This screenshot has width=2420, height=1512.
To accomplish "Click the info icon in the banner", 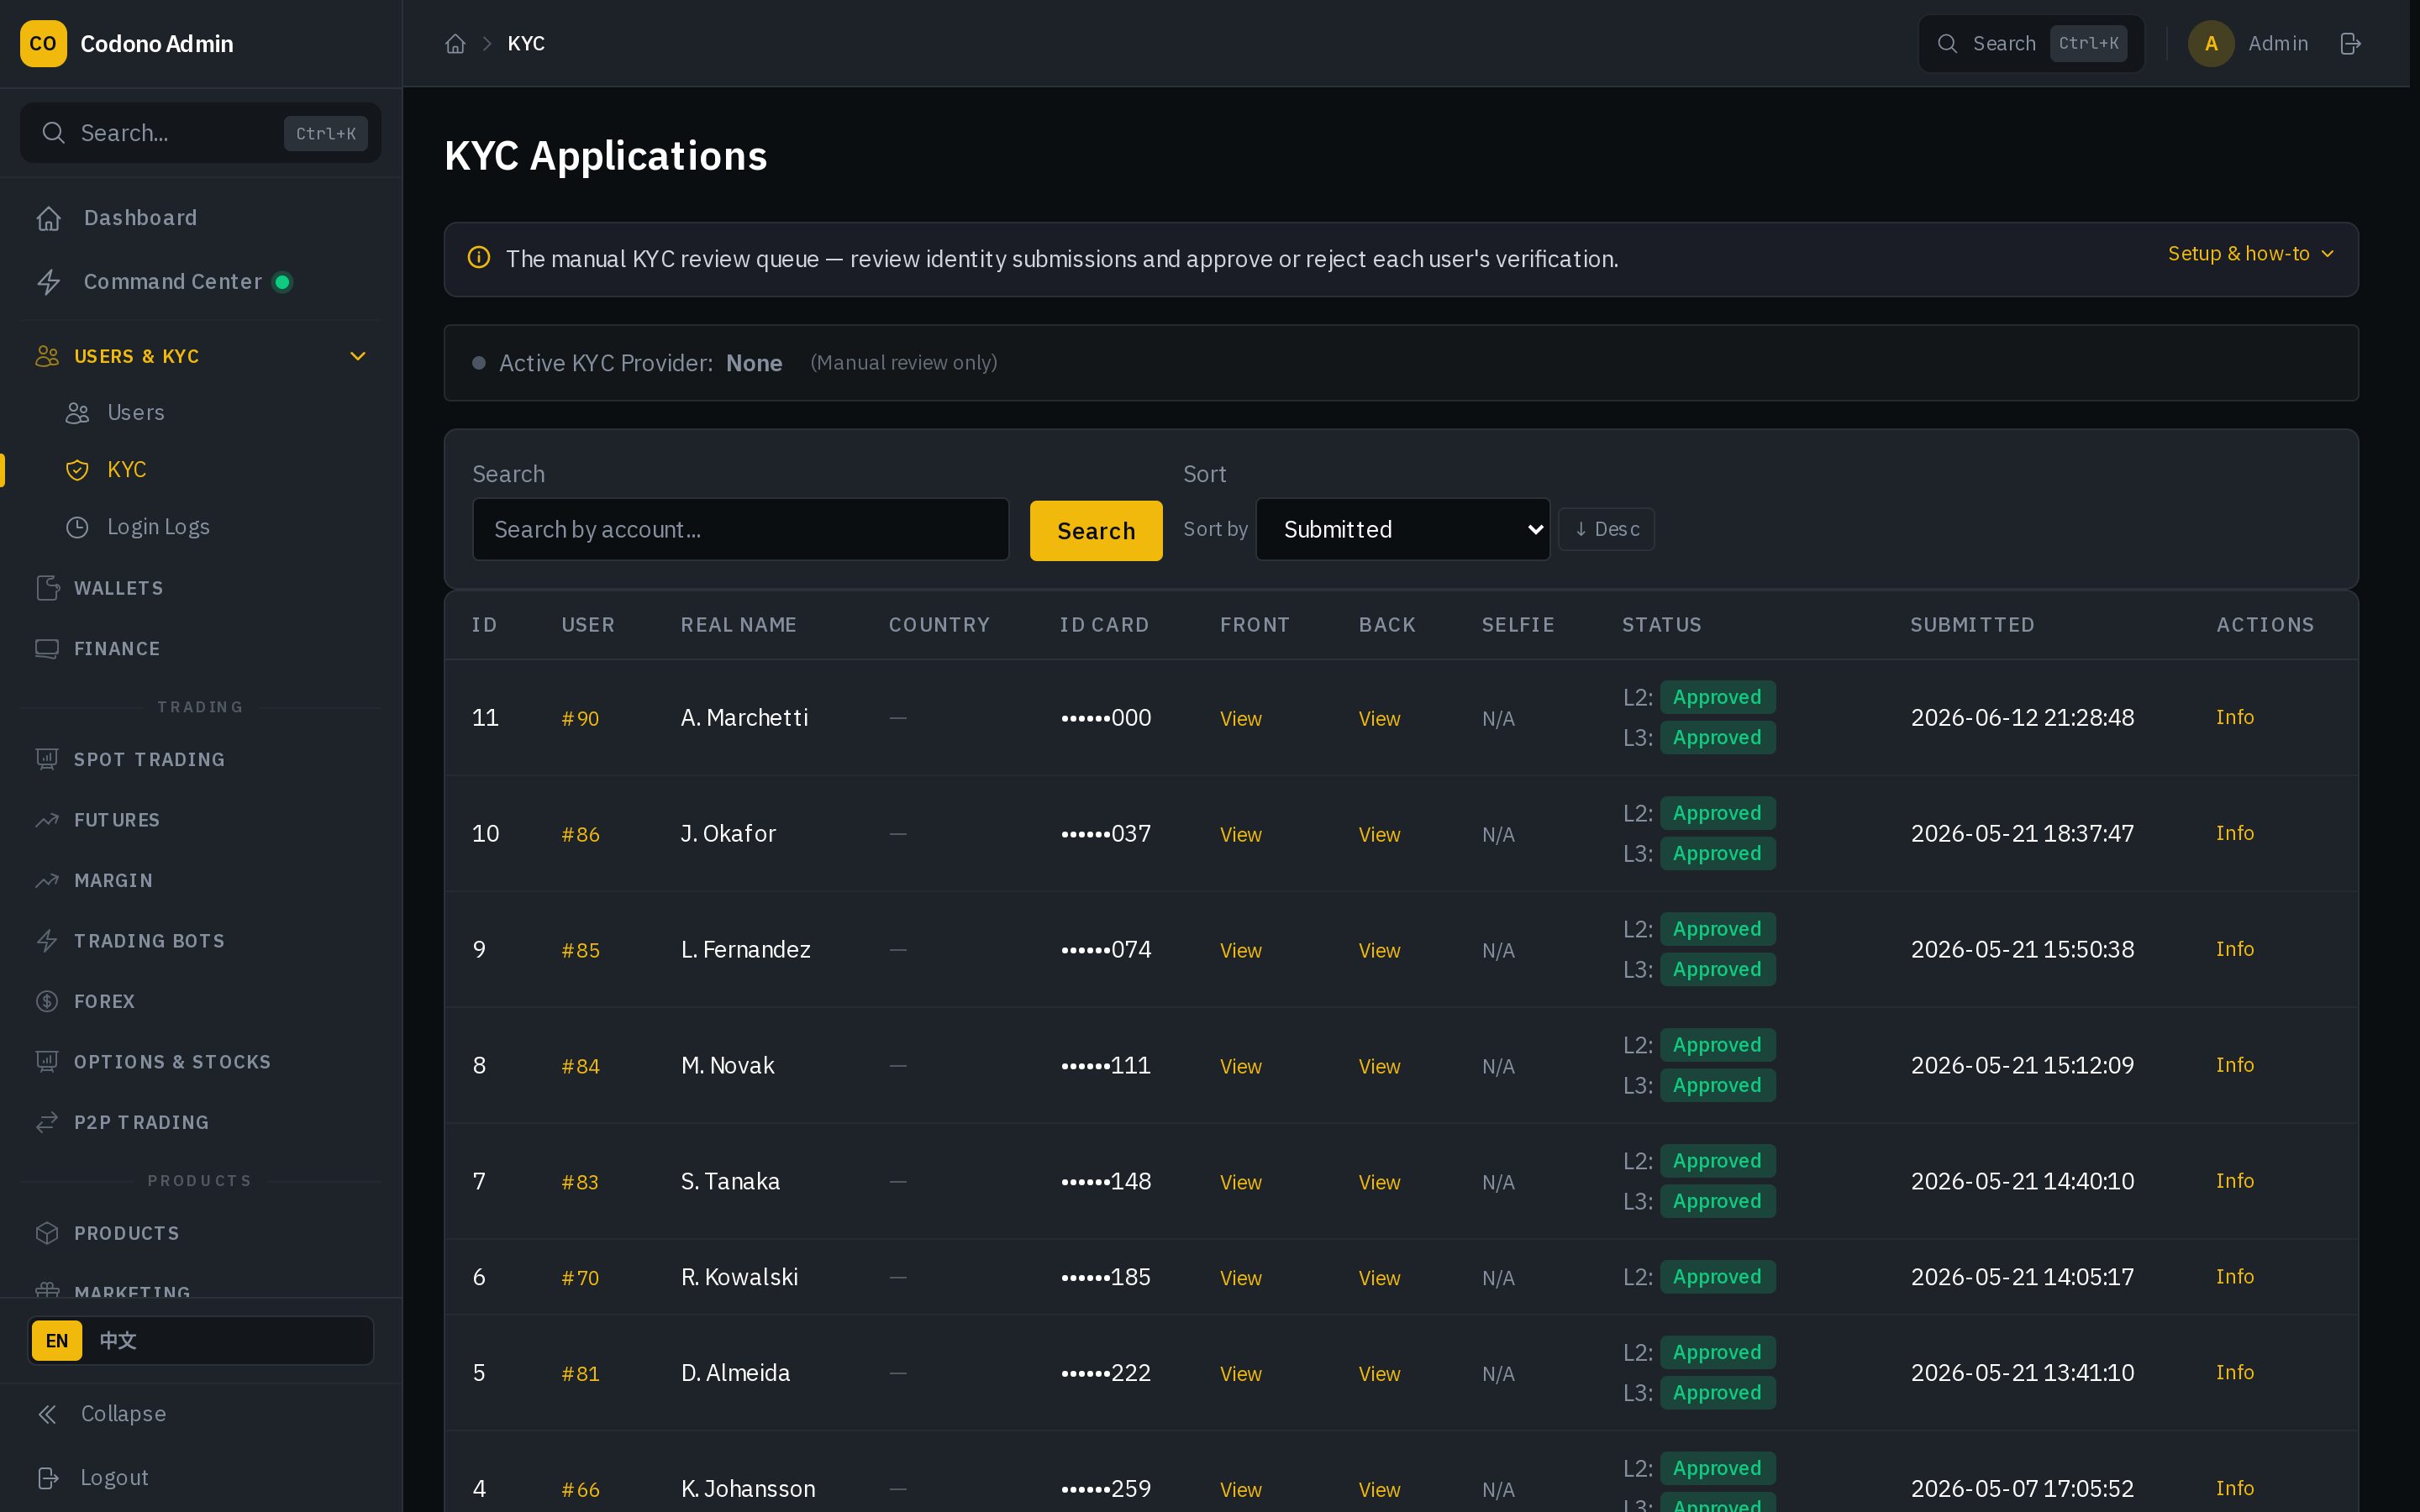I will (x=479, y=258).
